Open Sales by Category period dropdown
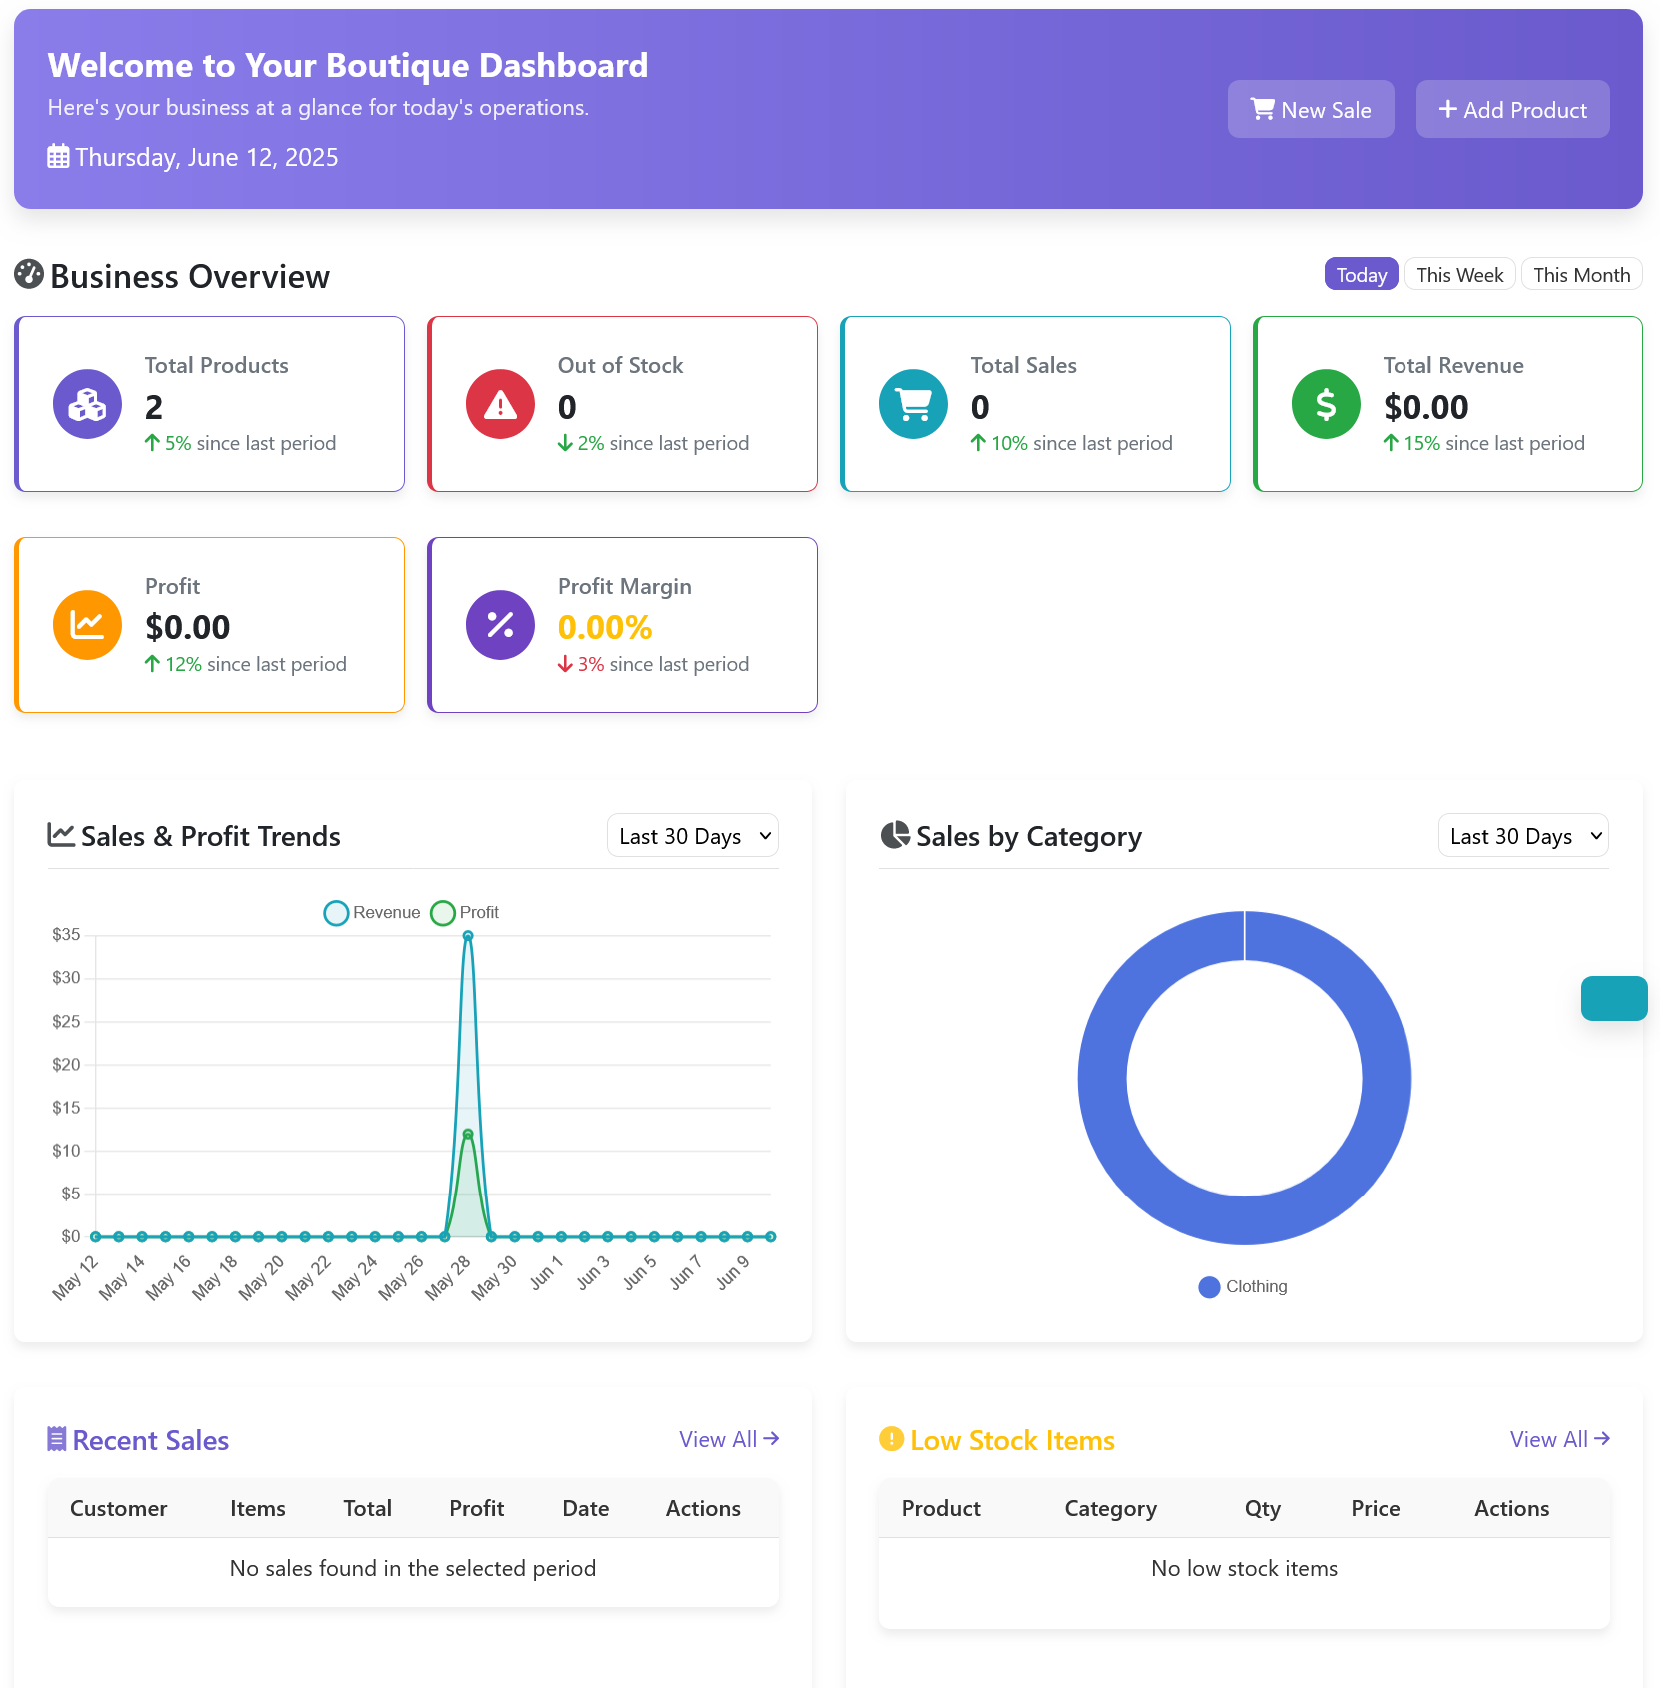This screenshot has width=1660, height=1688. point(1523,836)
